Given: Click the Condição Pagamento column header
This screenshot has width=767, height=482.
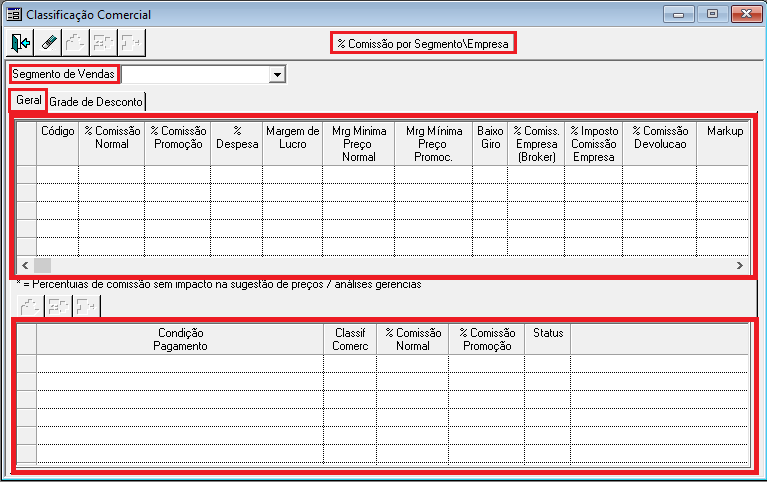Looking at the screenshot, I should pyautogui.click(x=180, y=339).
